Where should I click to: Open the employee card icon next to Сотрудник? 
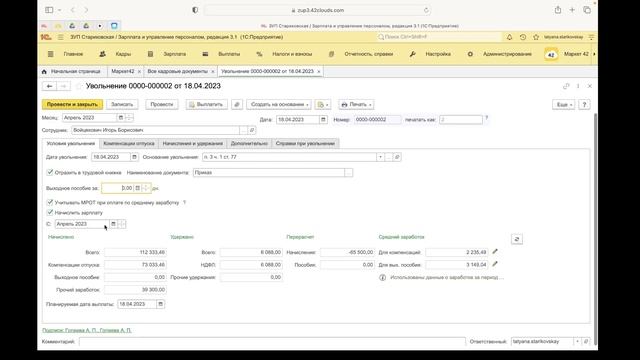tap(252, 130)
